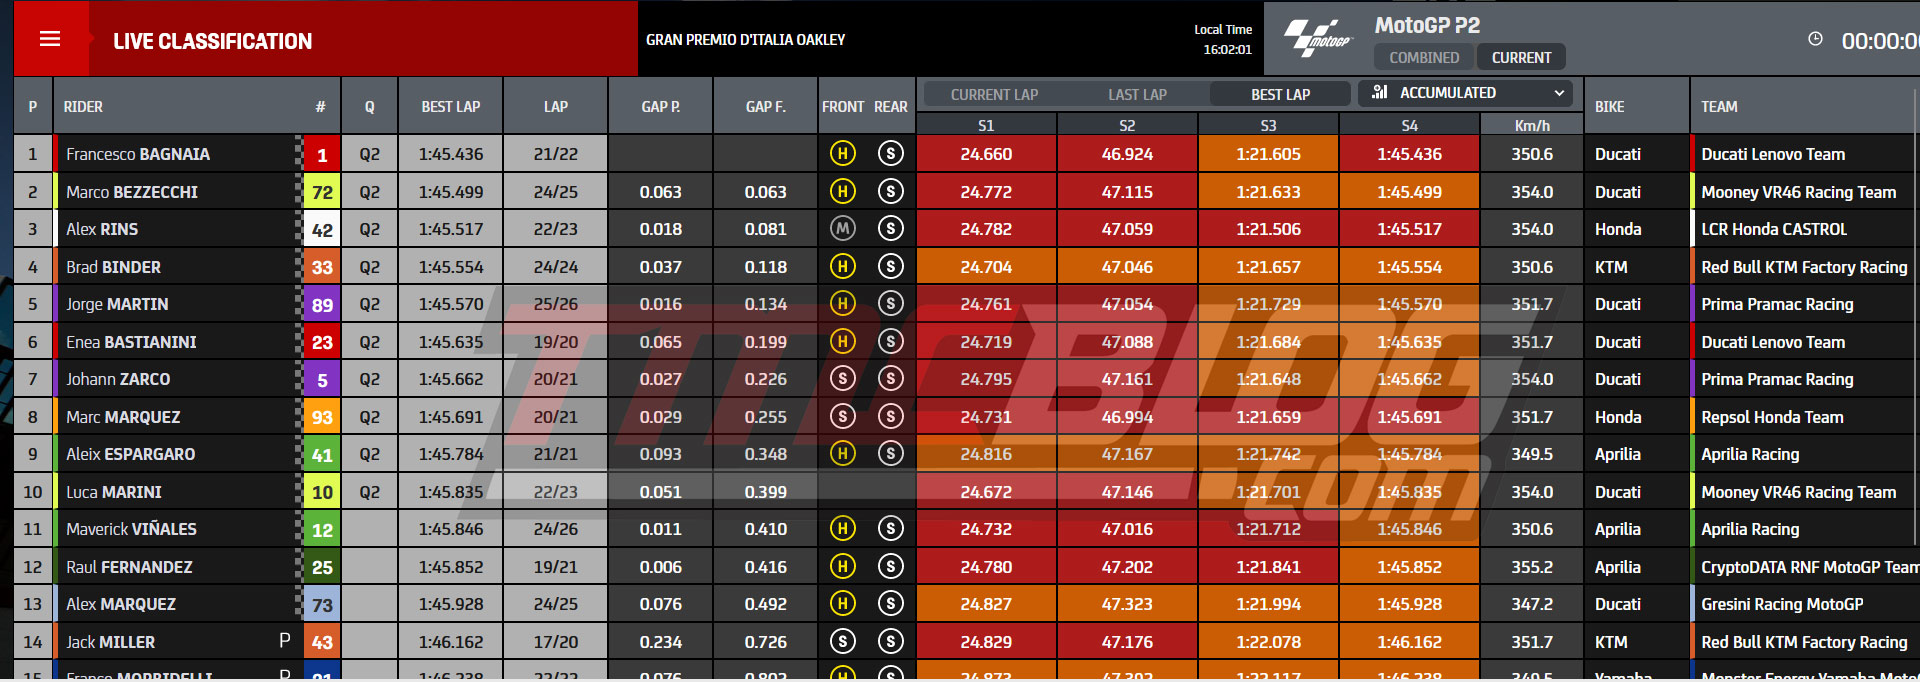Click Rins' front tyre M icon
Image resolution: width=1920 pixels, height=682 pixels.
pos(843,229)
